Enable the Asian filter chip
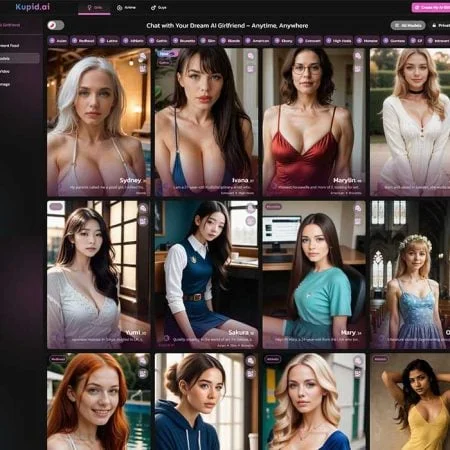The image size is (450, 450). (x=58, y=41)
